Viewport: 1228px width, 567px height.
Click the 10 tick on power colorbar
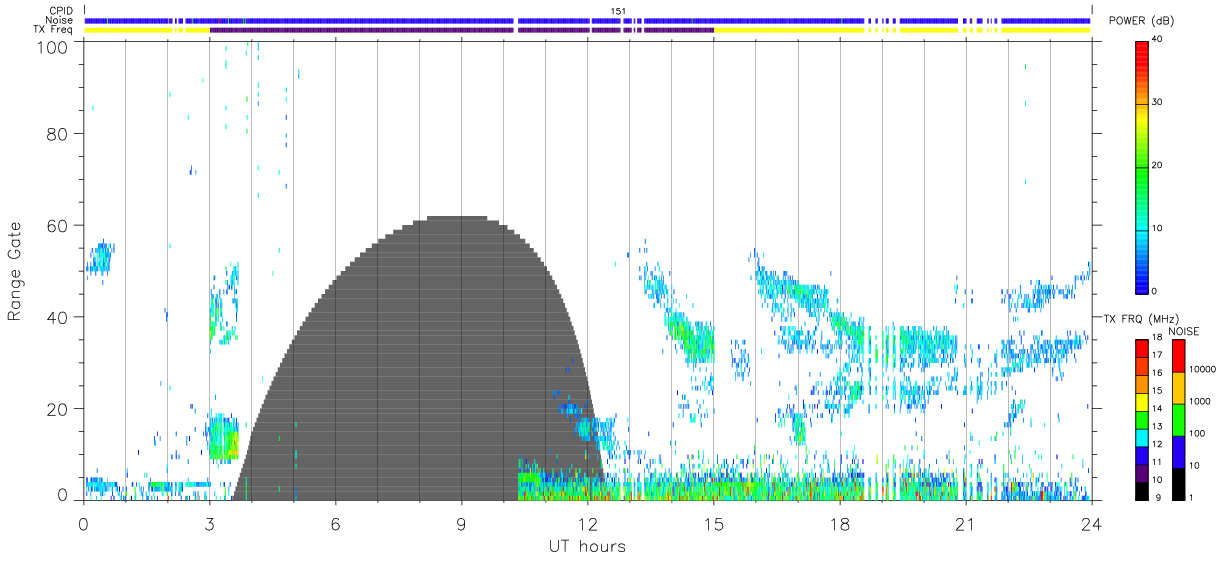1157,228
